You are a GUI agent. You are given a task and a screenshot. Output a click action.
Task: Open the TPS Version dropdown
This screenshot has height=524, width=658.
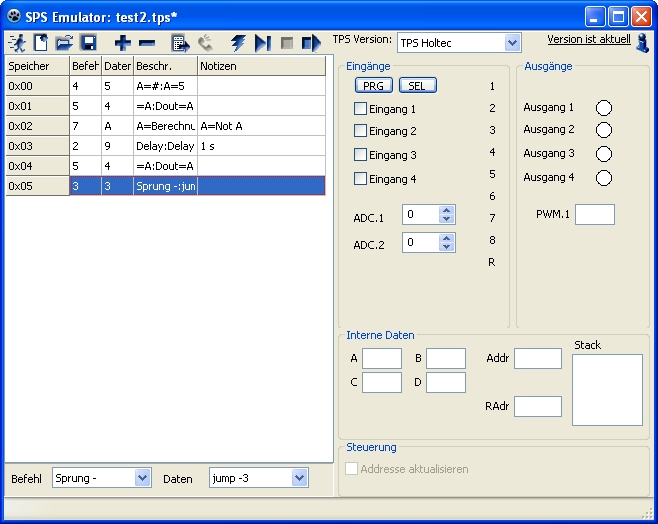pyautogui.click(x=512, y=42)
